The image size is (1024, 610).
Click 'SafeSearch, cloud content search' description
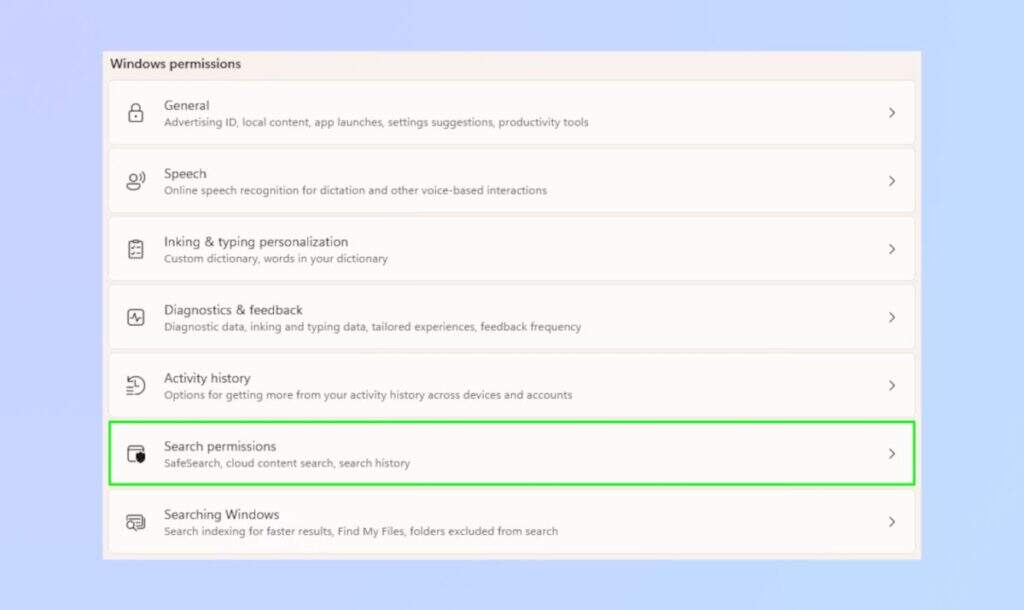(287, 463)
